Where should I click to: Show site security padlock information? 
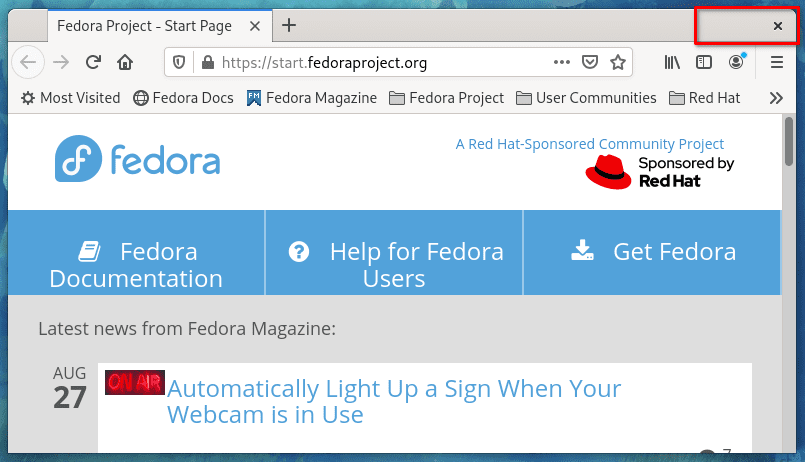coord(208,63)
